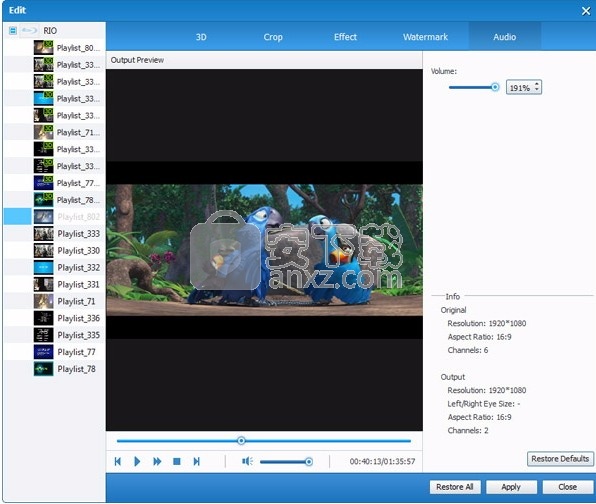Decrease volume percentage with down arrow
This screenshot has width=596, height=504.
click(537, 90)
